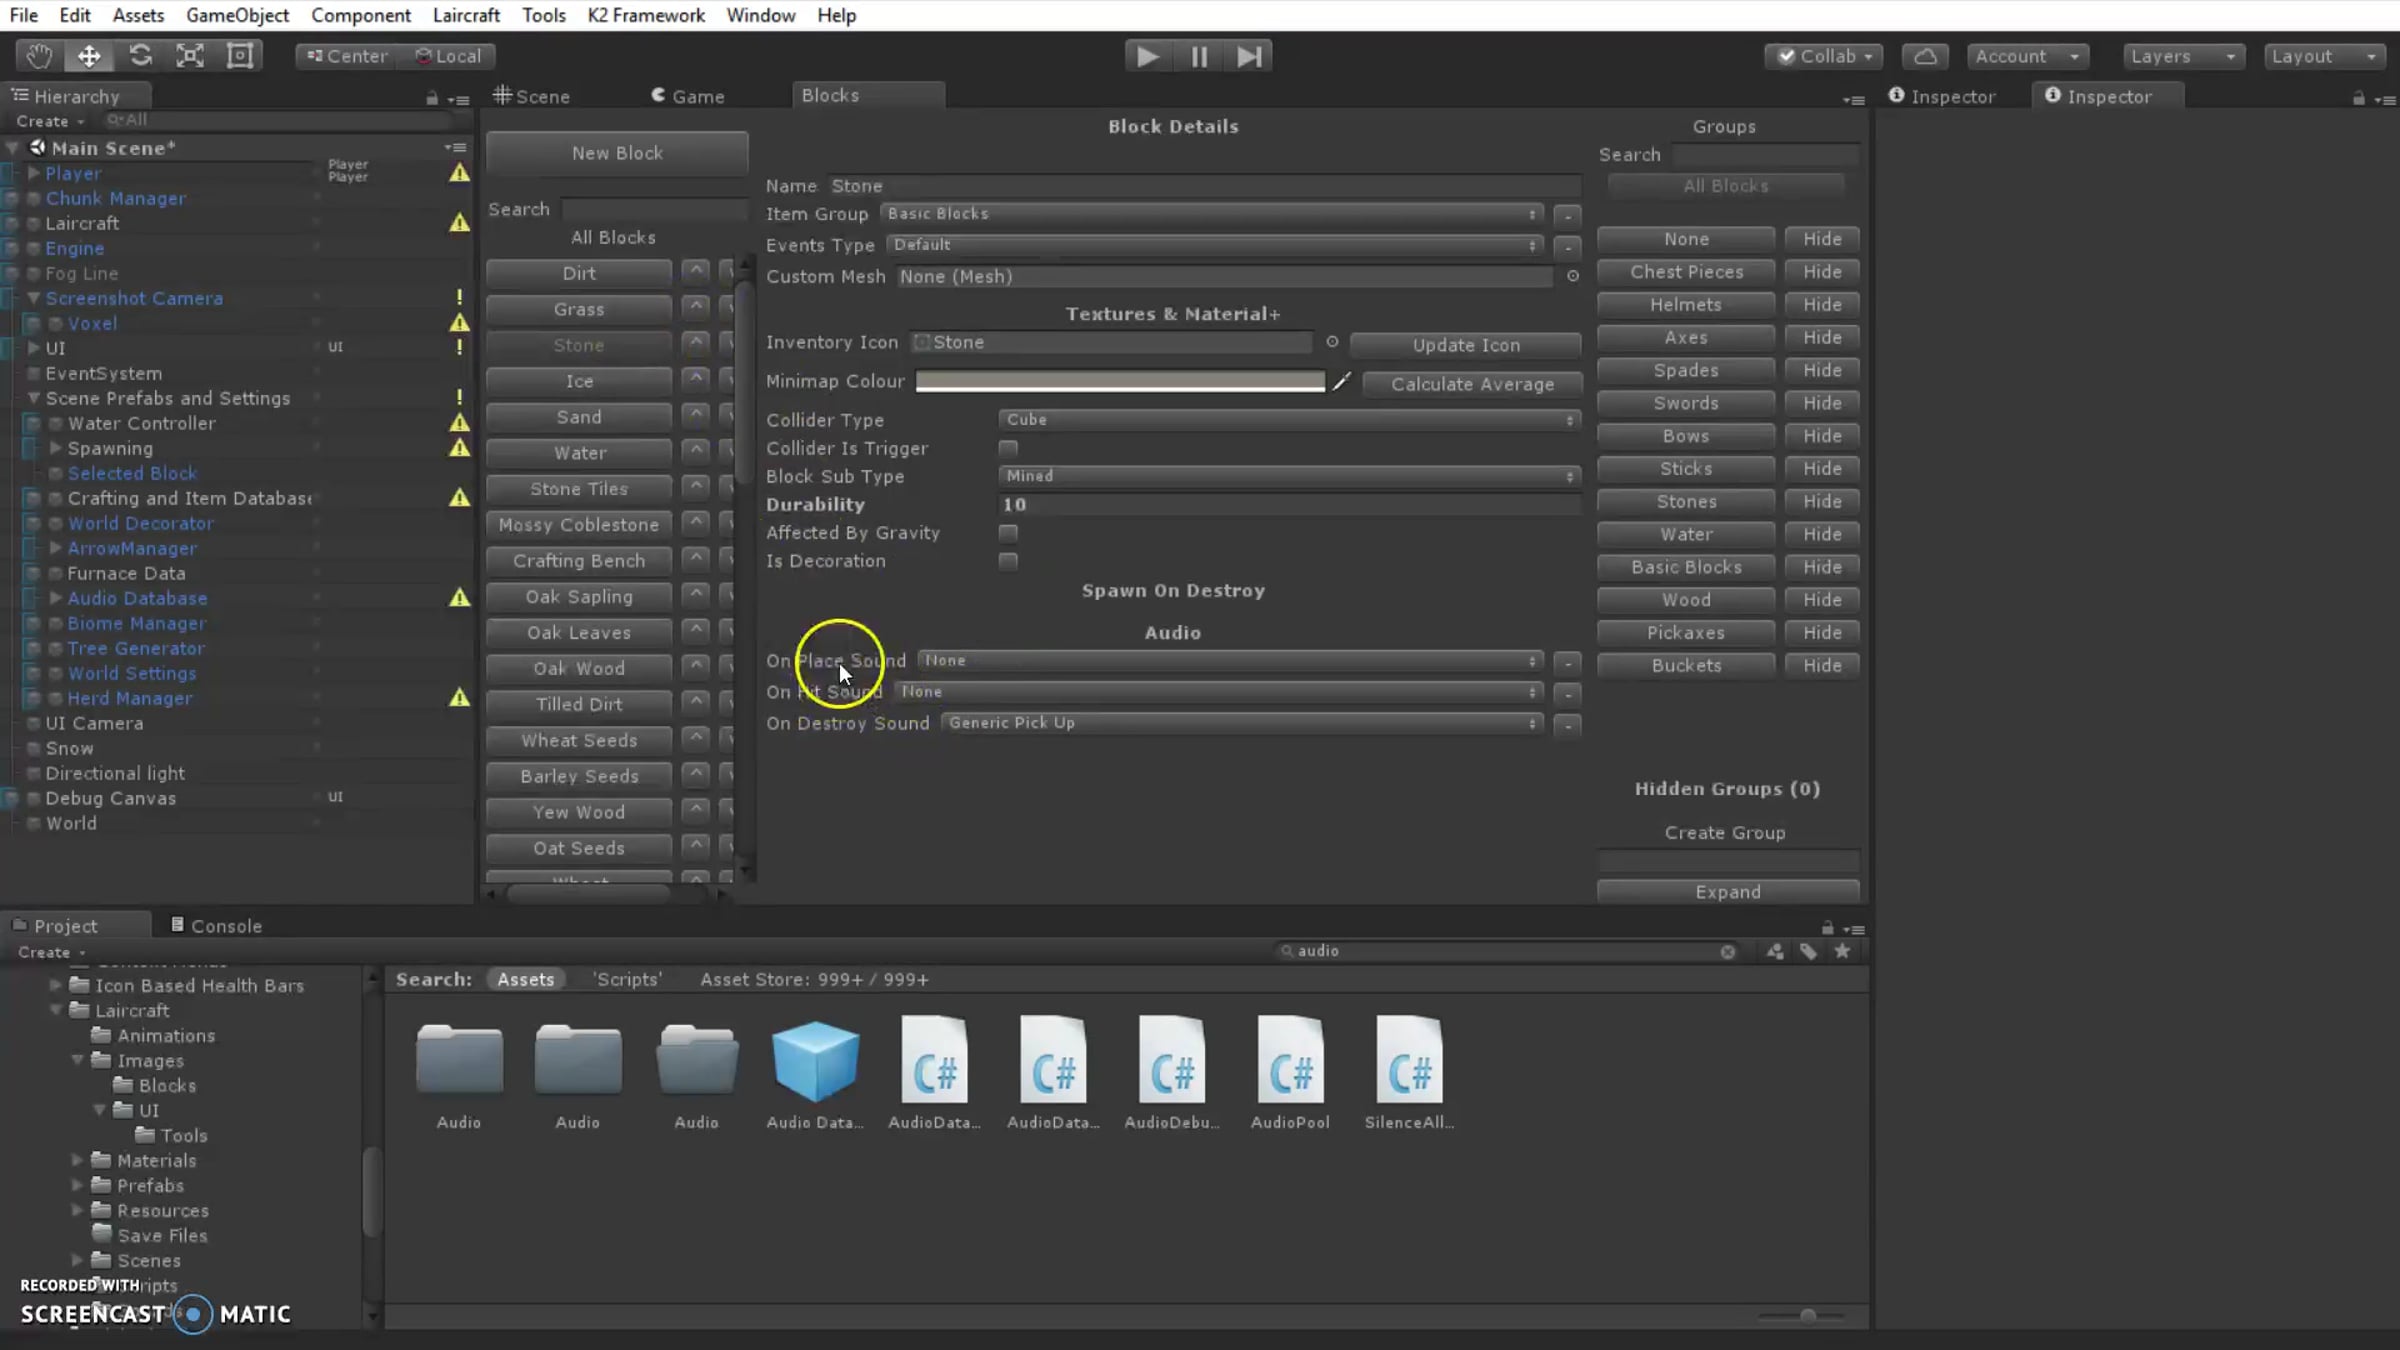Switch to the Game tab
2400x1350 pixels.
click(x=688, y=96)
